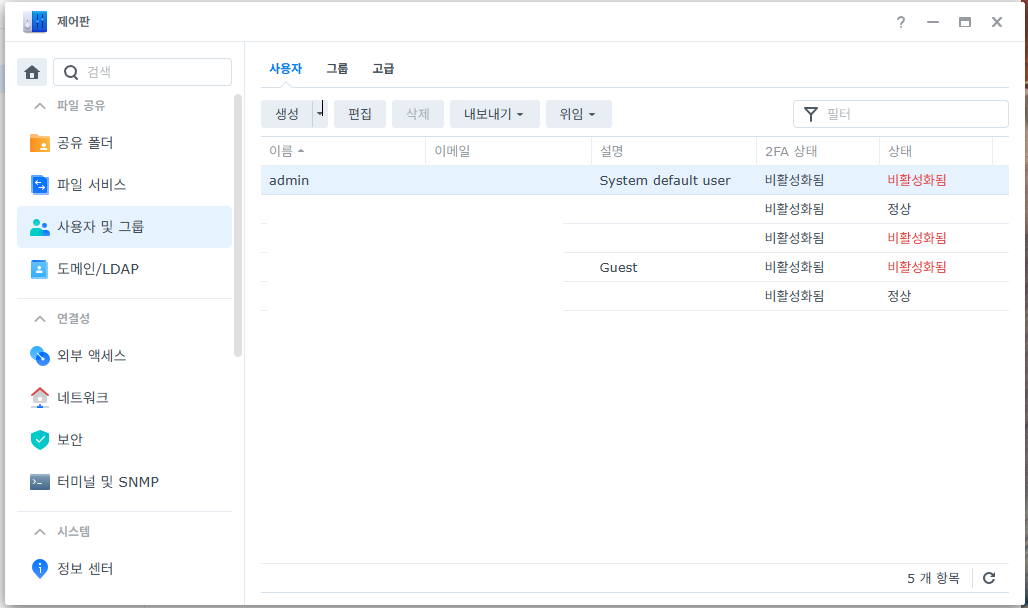Collapse the 연결성 section
Image resolution: width=1028 pixels, height=608 pixels.
click(x=40, y=319)
